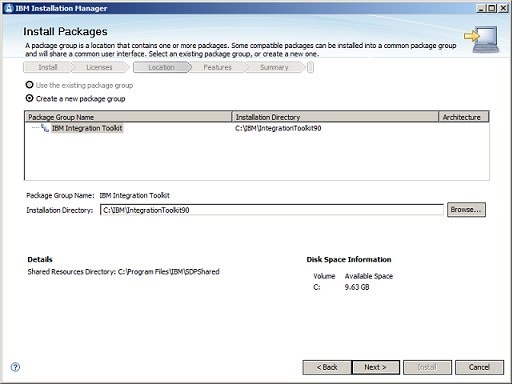Select 'Use the existing package group' radio
Image resolution: width=512 pixels, height=384 pixels.
pos(30,85)
